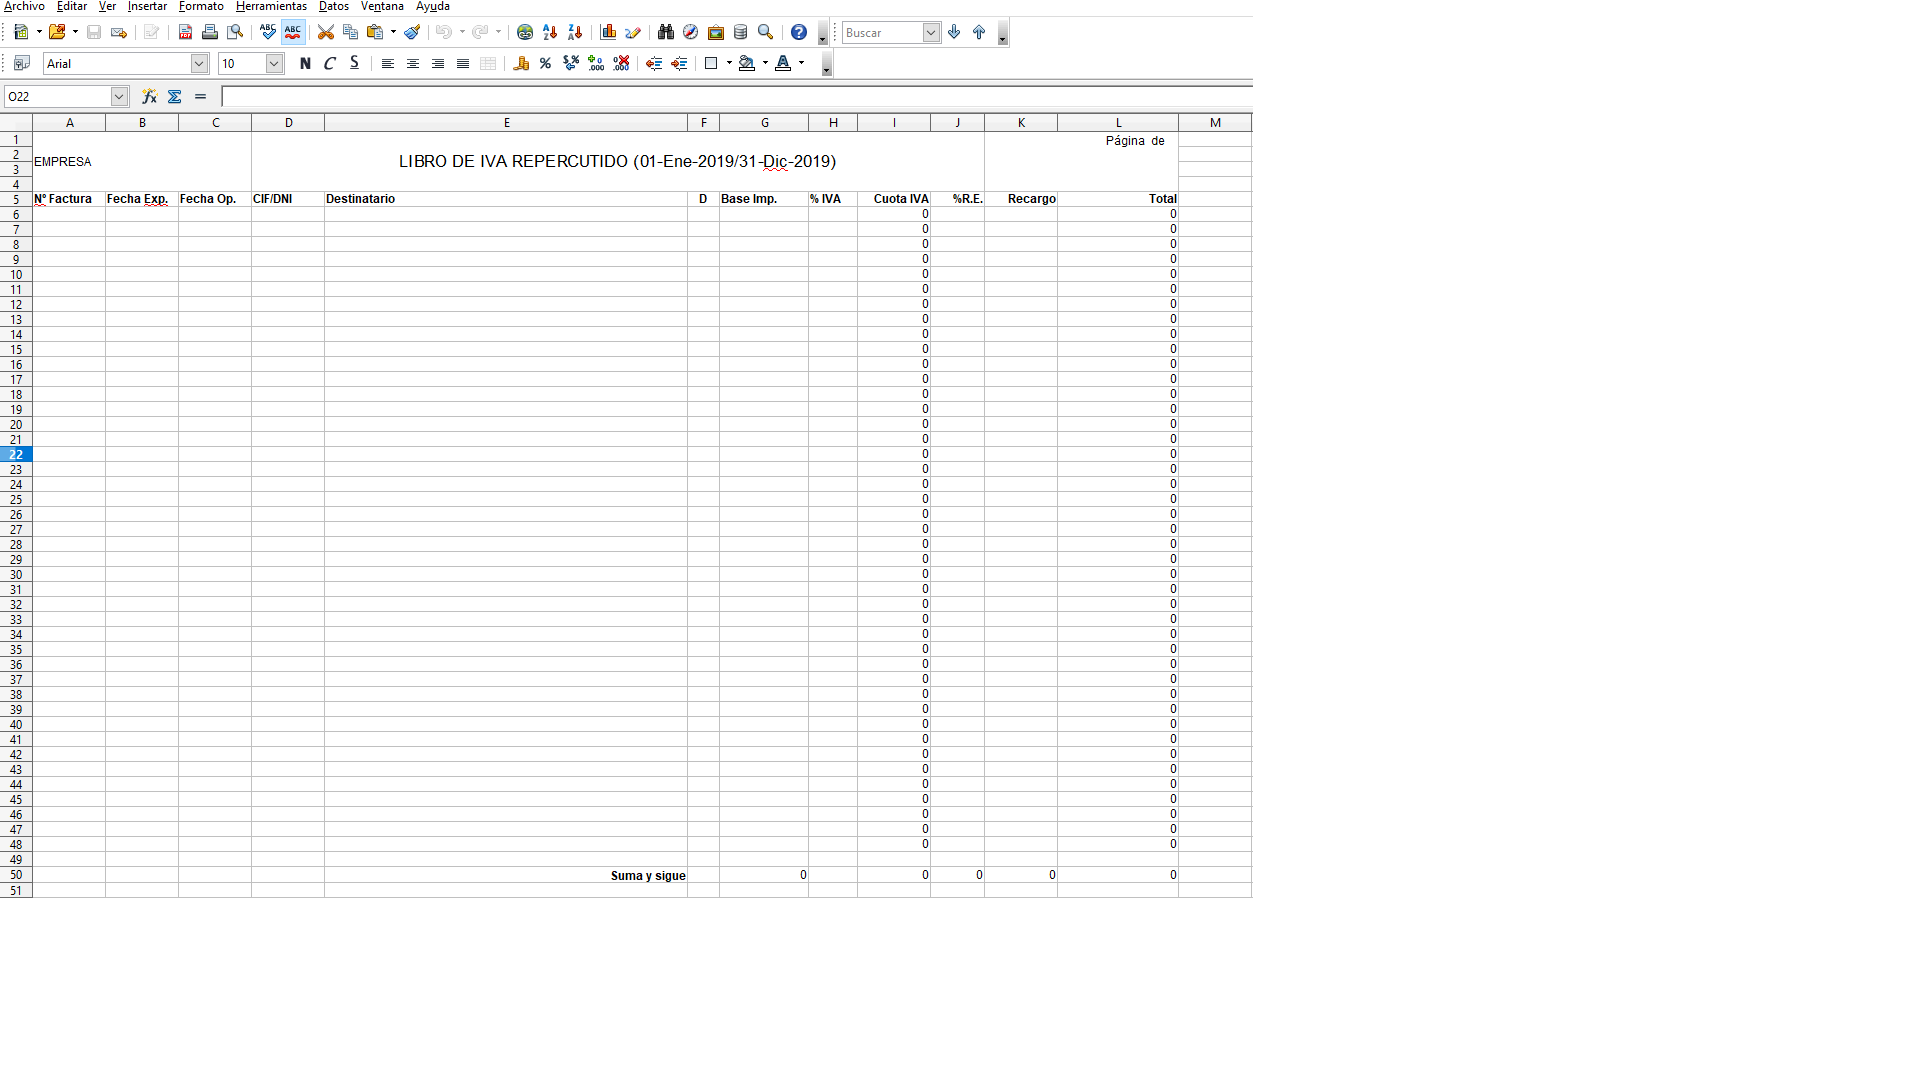Image resolution: width=1920 pixels, height=1080 pixels.
Task: Click the text color highlight swatch
Action: tap(787, 70)
